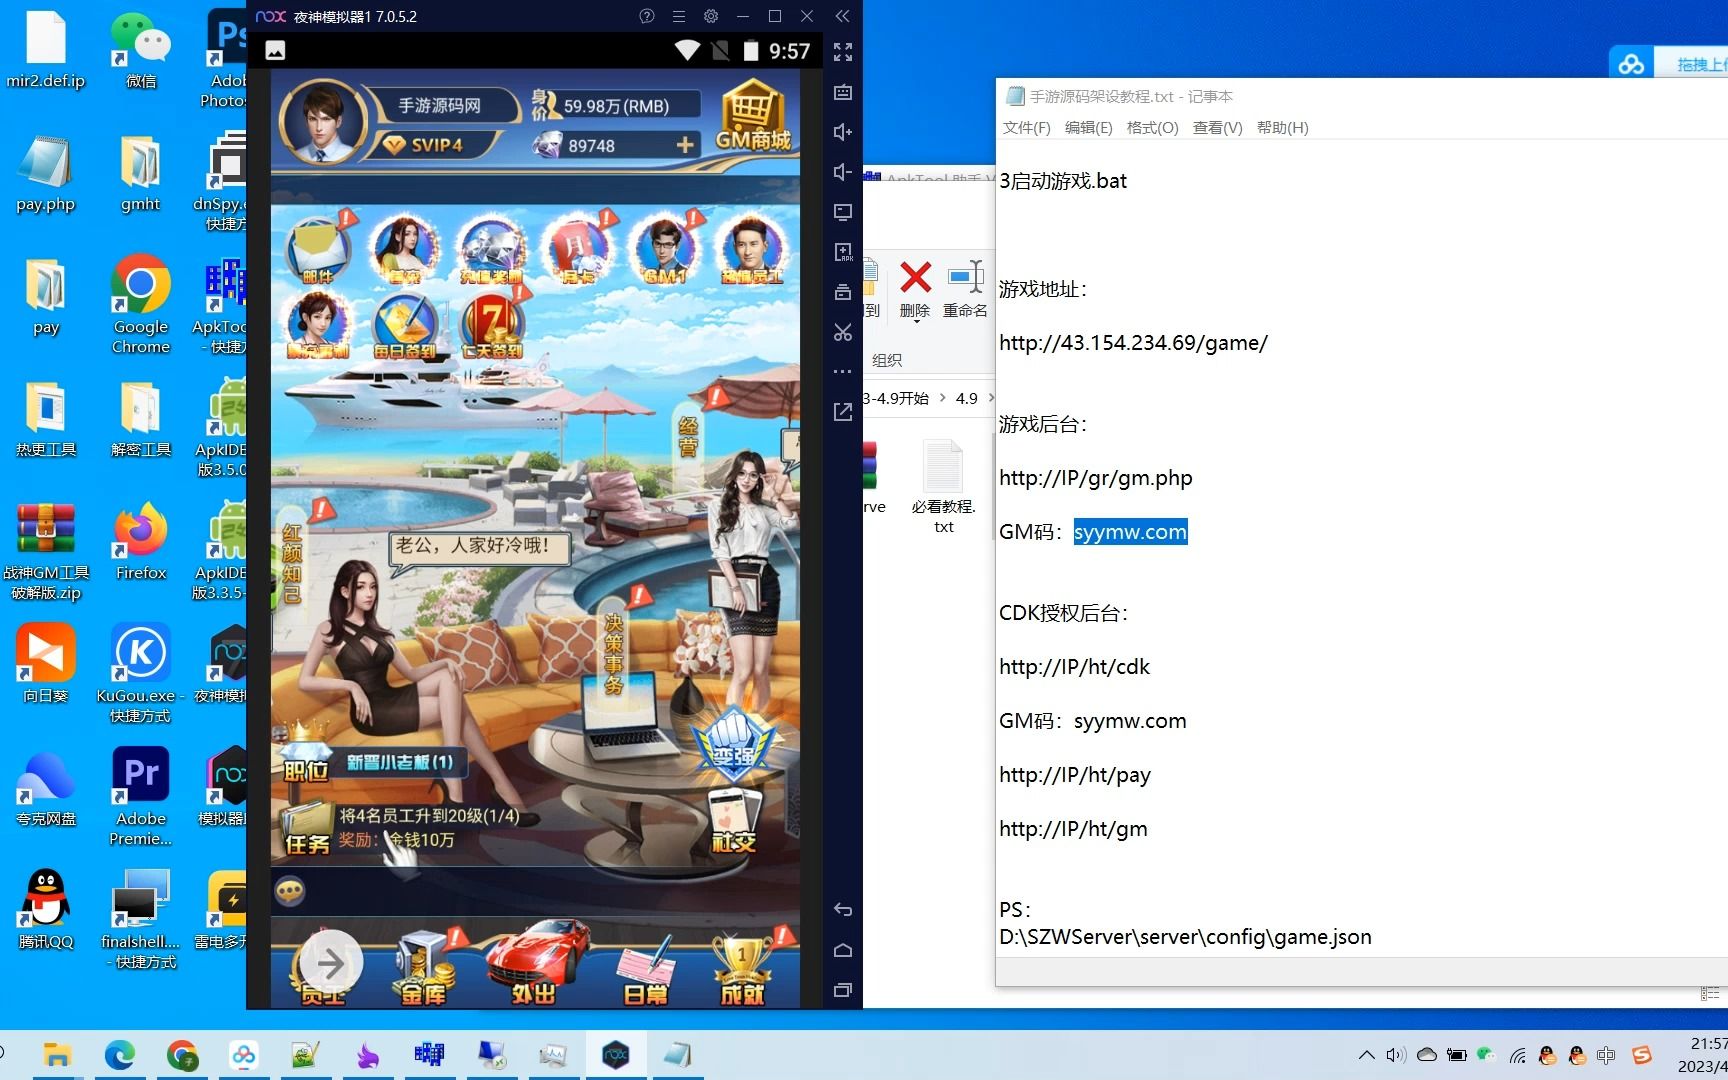Tap the 月卡 monthly card icon
Screen dimensions: 1728x1080
[577, 249]
